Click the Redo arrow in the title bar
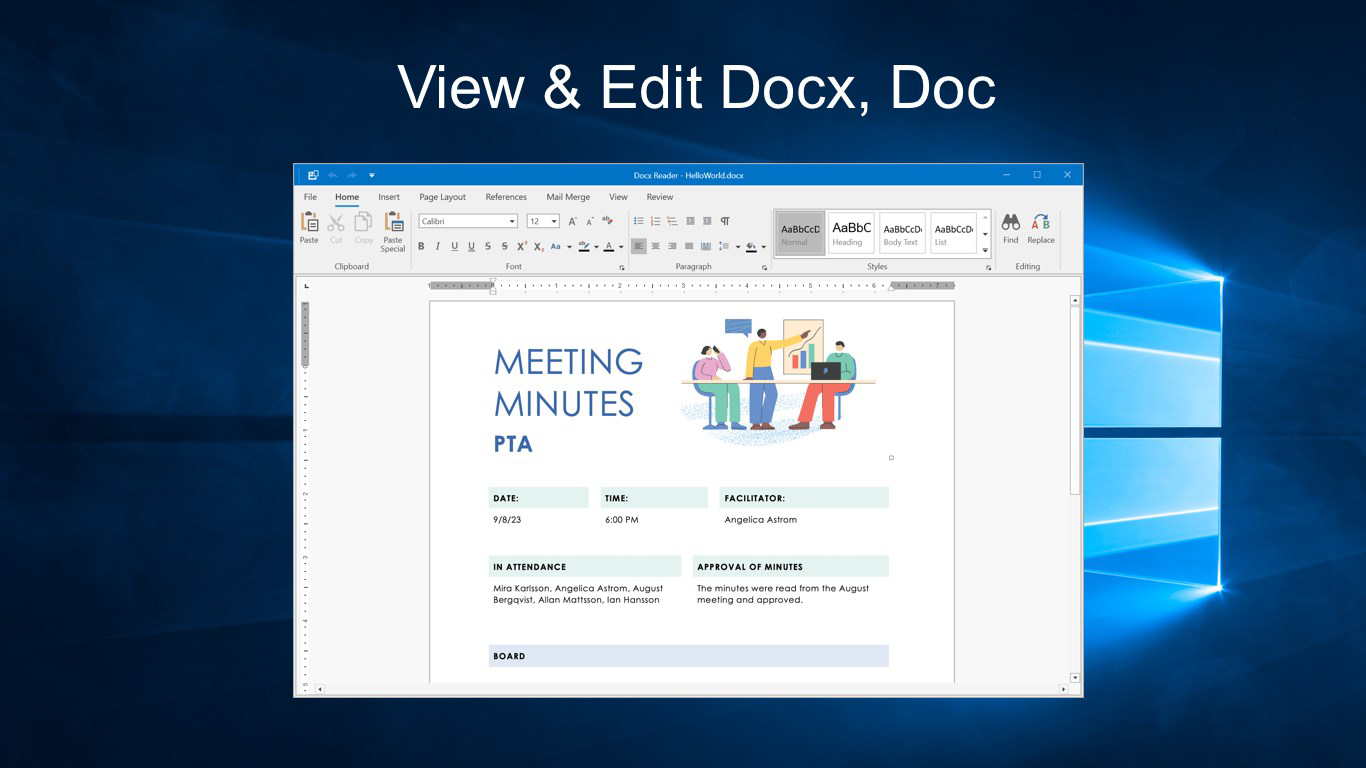 (352, 175)
